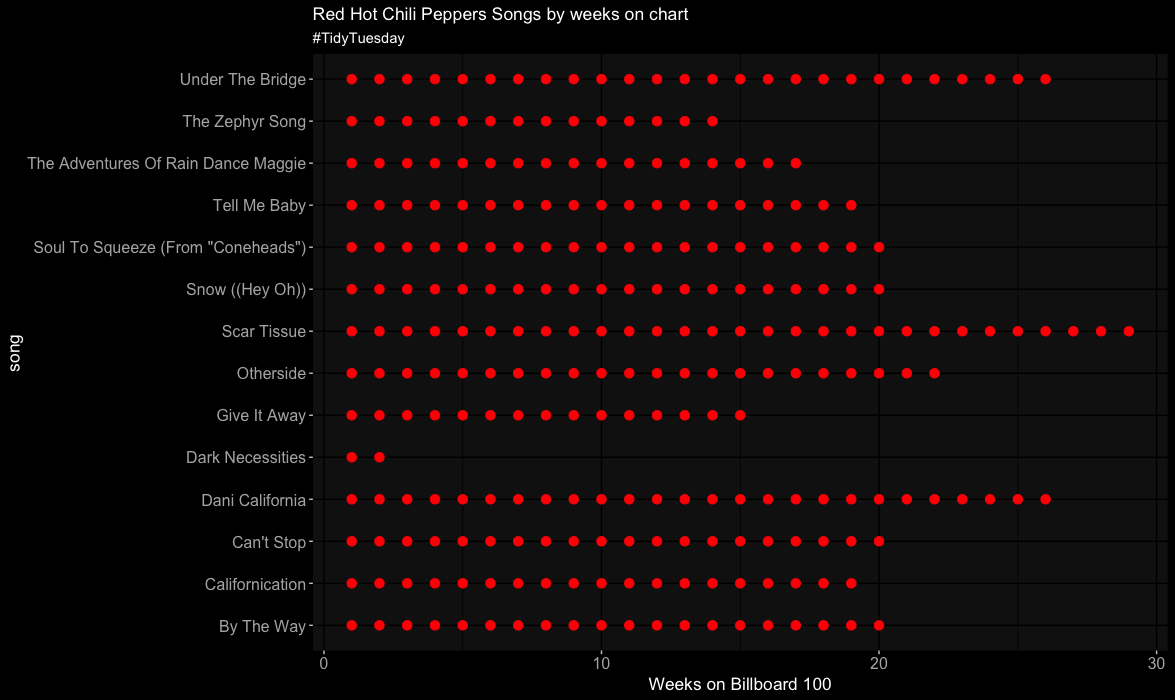Click the chart title 'Red Hot Chili Peppers Songs by weeks on chart'
Viewport: 1175px width, 700px height.
[x=500, y=14]
